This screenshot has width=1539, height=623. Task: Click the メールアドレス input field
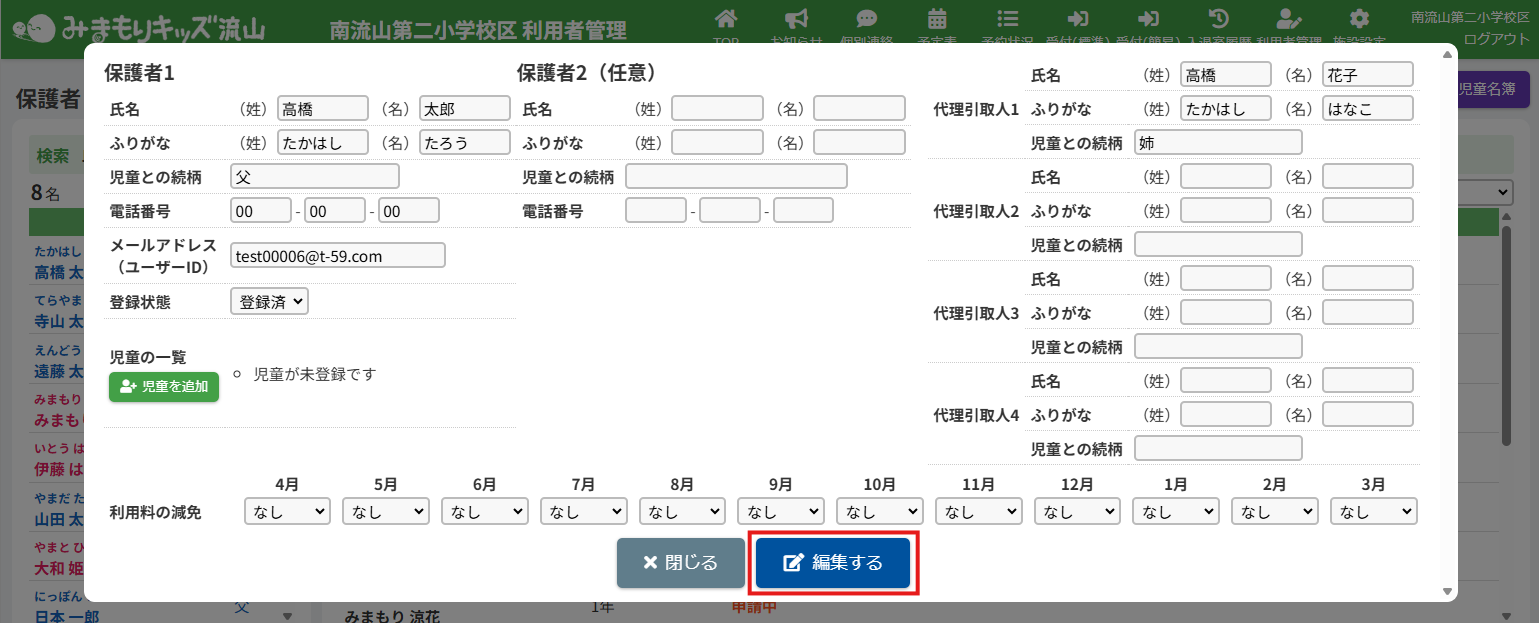click(x=337, y=256)
